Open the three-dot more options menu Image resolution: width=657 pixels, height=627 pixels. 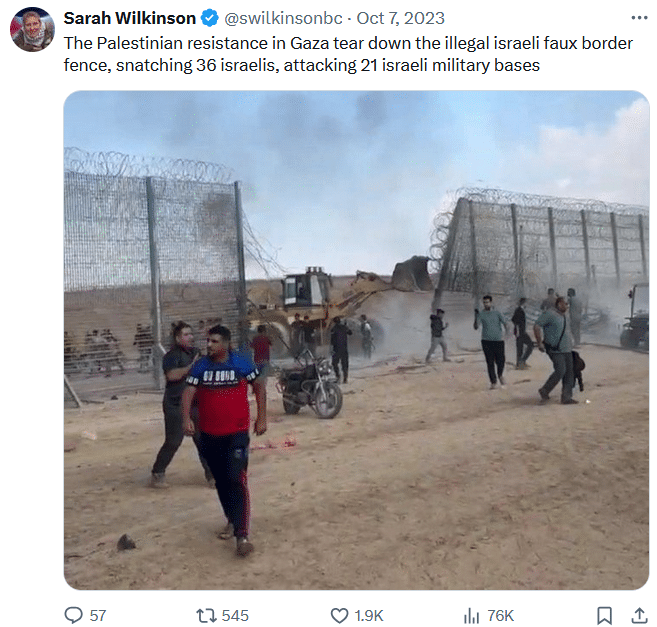(x=639, y=18)
